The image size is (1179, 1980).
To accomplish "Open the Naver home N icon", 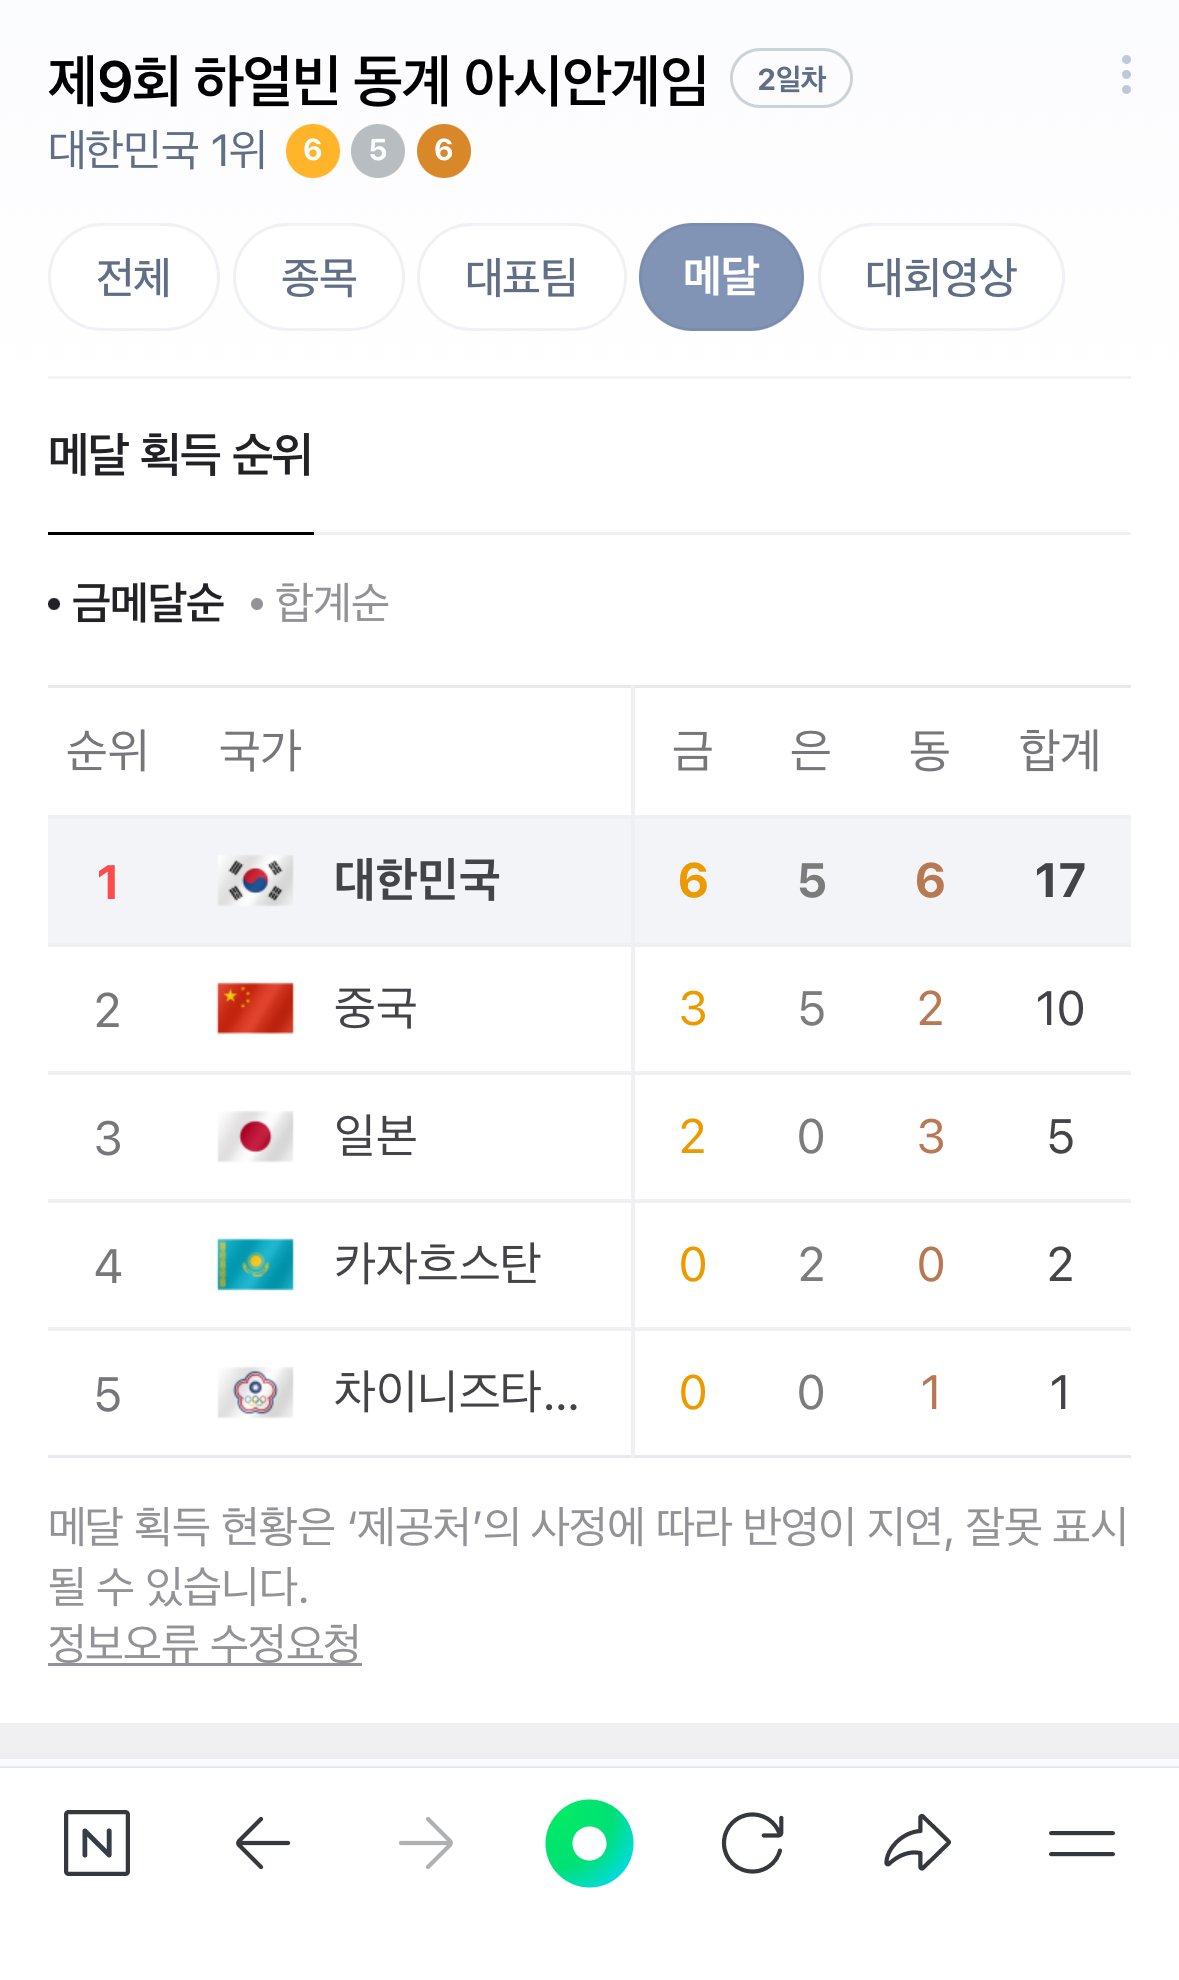I will click(x=97, y=1842).
